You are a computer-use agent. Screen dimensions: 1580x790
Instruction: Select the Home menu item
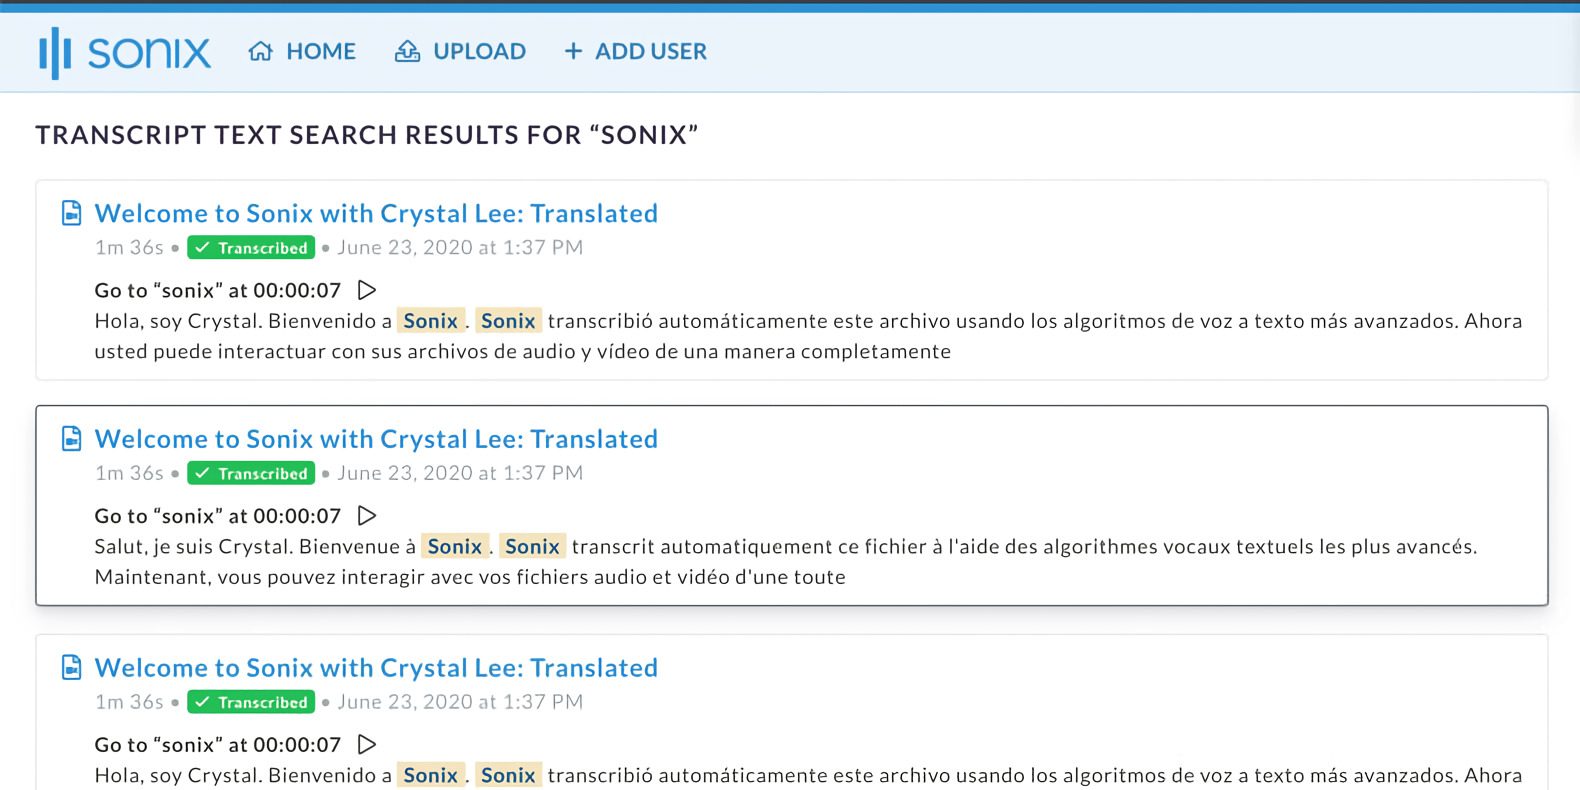pyautogui.click(x=320, y=50)
